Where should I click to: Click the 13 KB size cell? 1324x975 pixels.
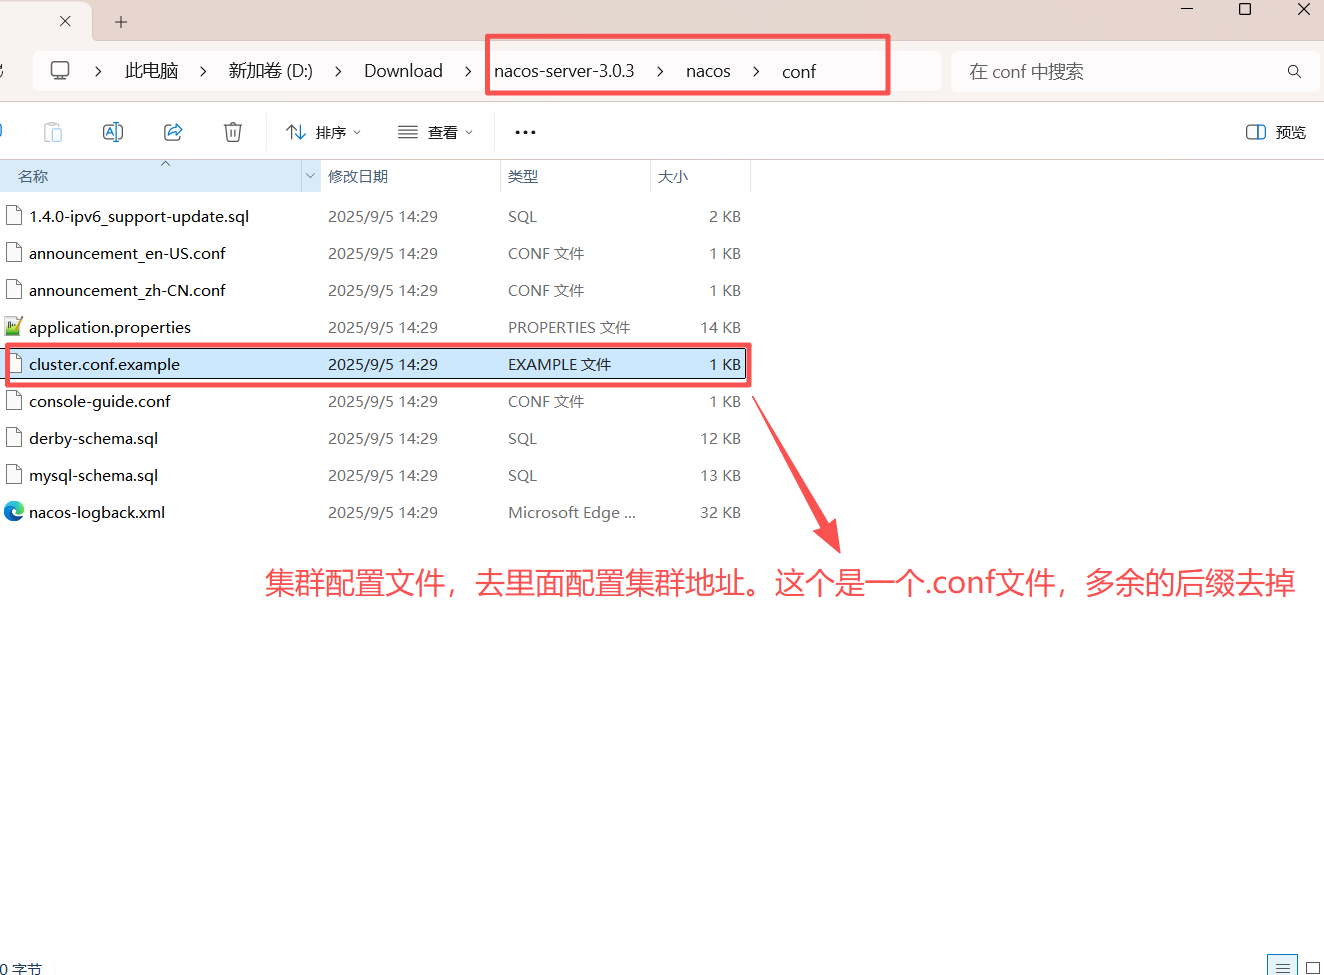pos(720,475)
